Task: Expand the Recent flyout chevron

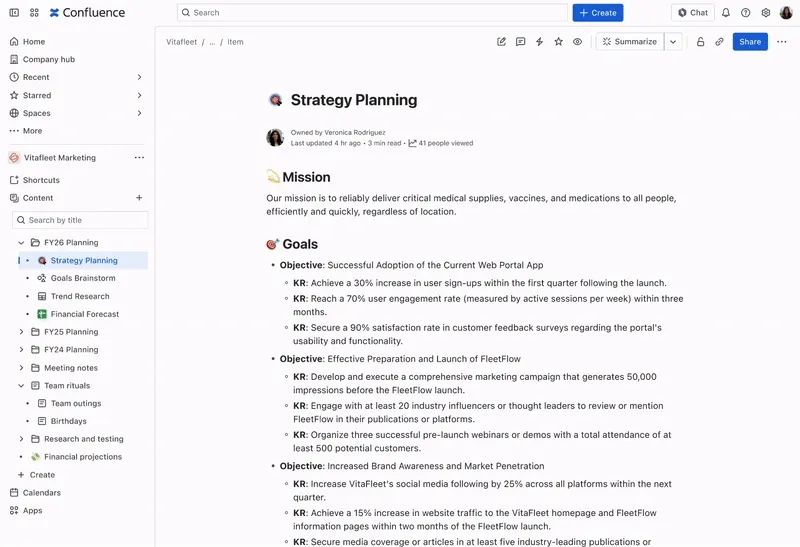Action: click(x=139, y=77)
